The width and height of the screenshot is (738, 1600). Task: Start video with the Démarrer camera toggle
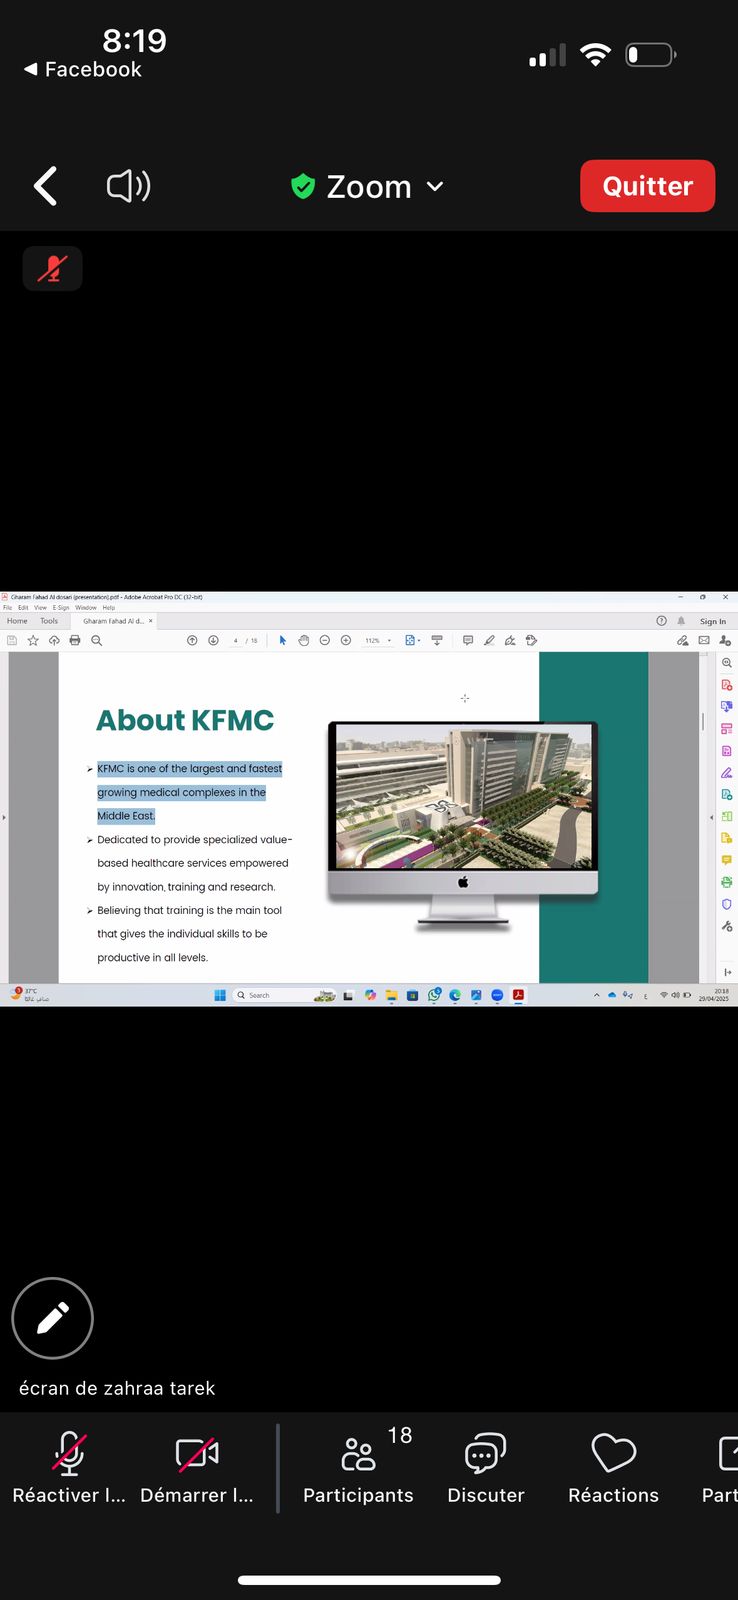(197, 1467)
